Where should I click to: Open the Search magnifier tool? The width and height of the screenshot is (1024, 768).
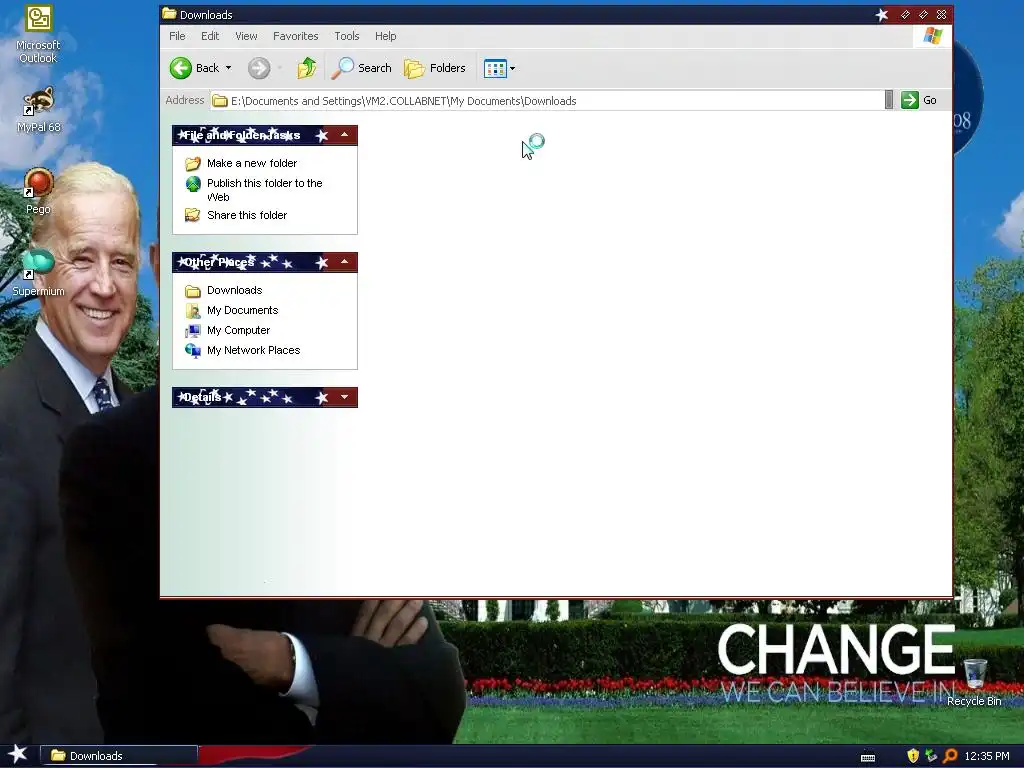point(361,68)
